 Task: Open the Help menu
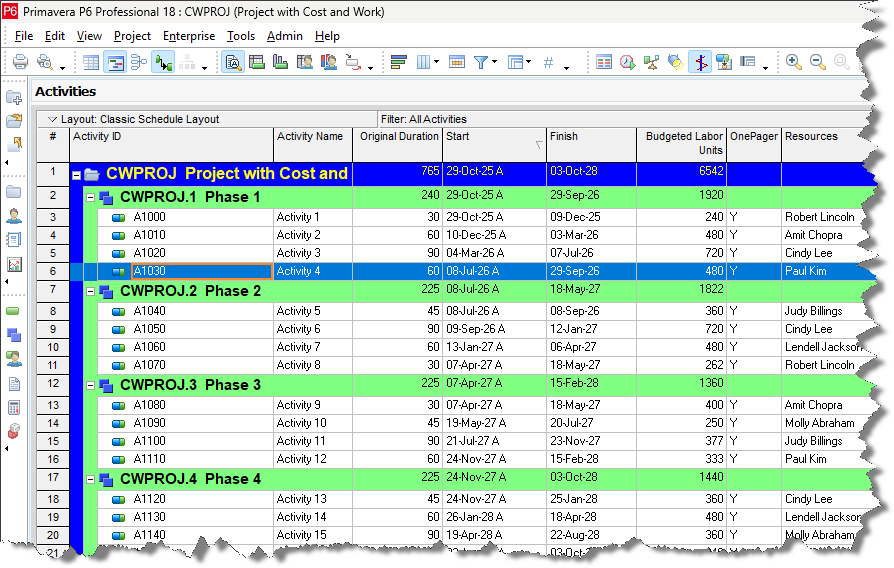(x=327, y=36)
